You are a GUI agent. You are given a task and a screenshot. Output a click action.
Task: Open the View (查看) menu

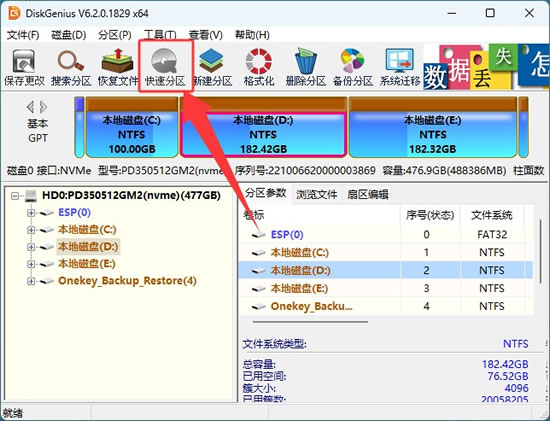206,35
